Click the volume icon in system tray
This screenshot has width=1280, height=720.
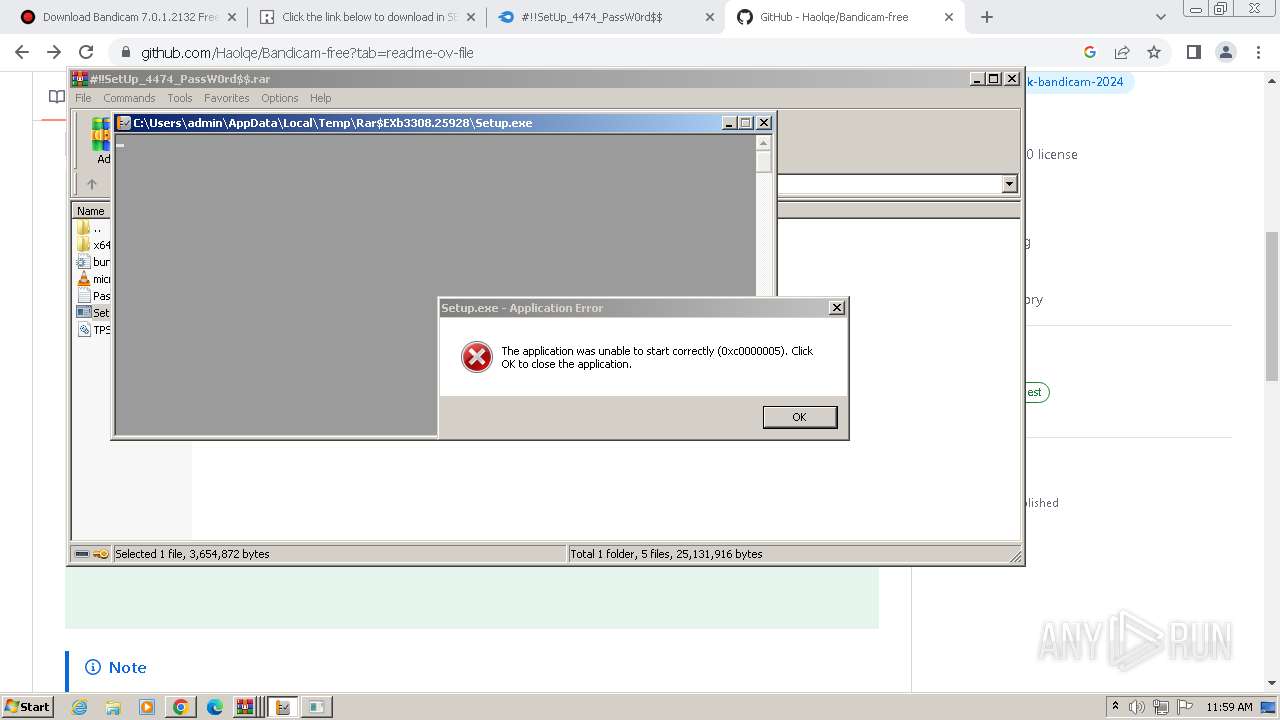[x=1137, y=707]
